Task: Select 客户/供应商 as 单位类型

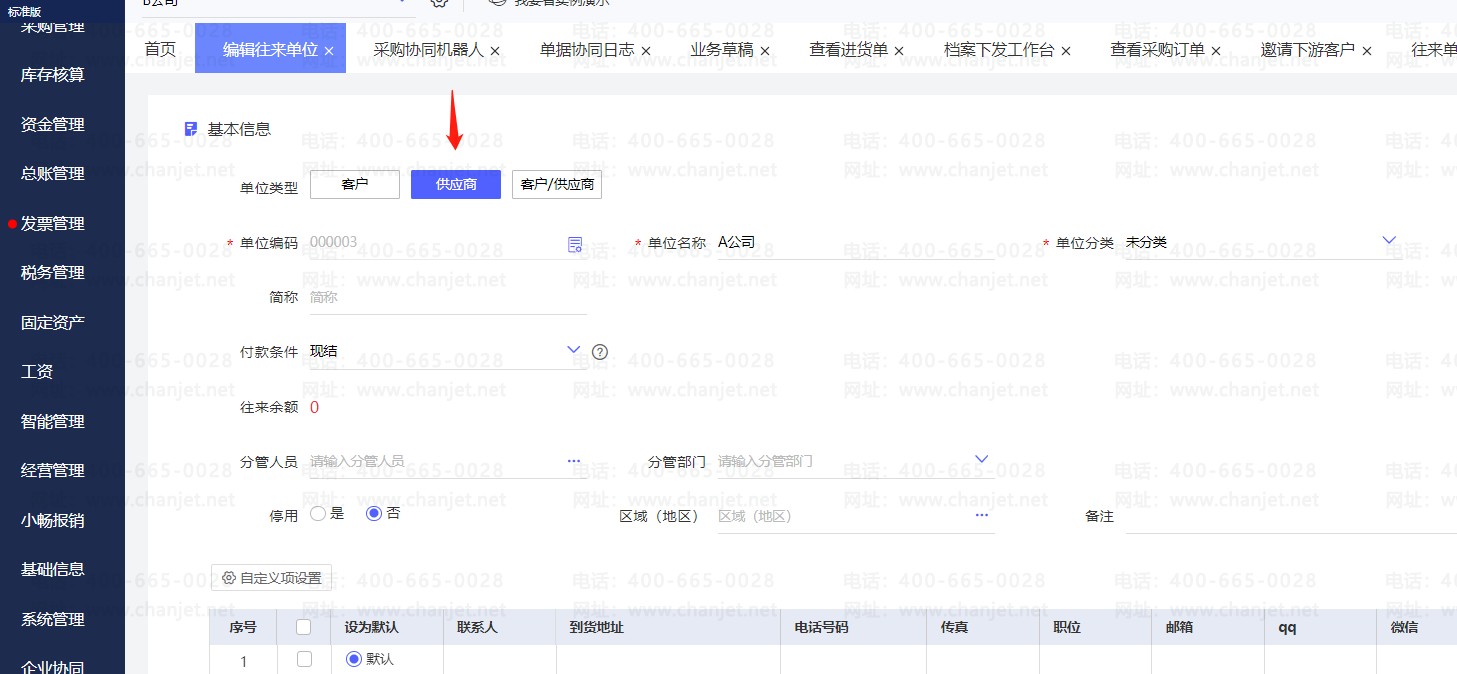Action: pos(557,185)
